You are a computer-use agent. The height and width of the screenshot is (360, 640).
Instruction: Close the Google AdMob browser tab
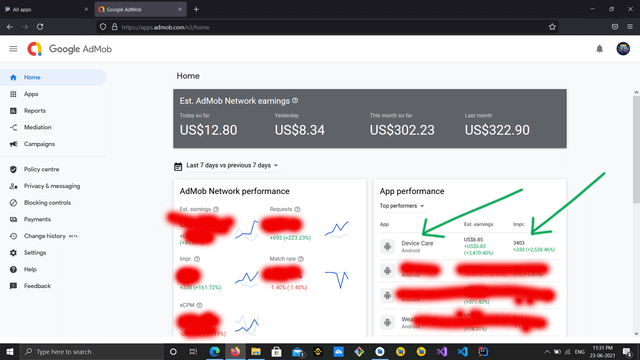click(x=180, y=9)
